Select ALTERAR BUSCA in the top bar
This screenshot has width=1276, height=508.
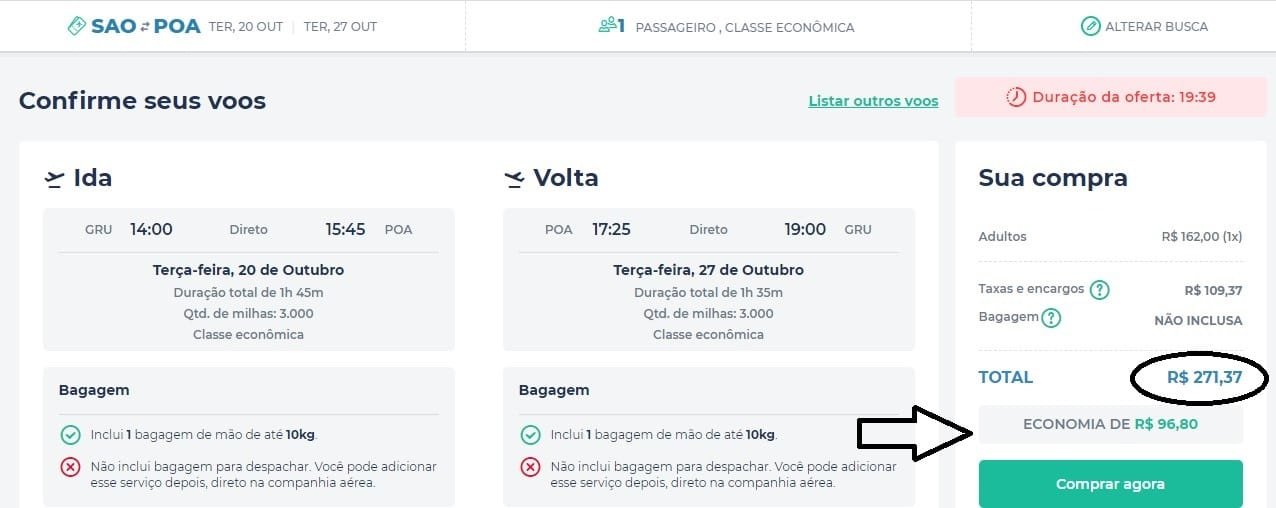click(x=1144, y=26)
